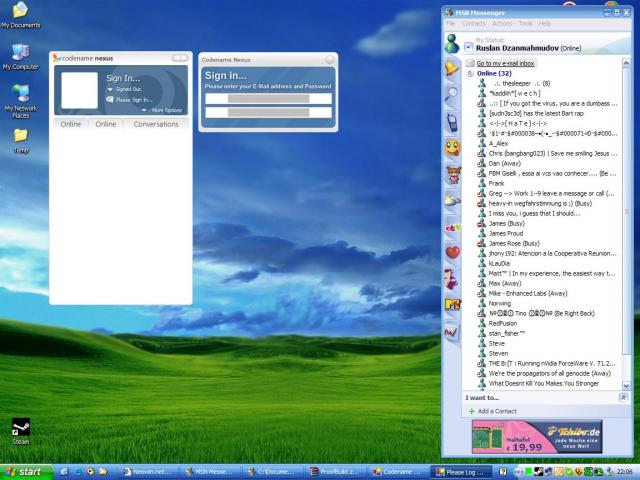Collapse the Online (32) contact group
640x480 pixels.
point(470,73)
